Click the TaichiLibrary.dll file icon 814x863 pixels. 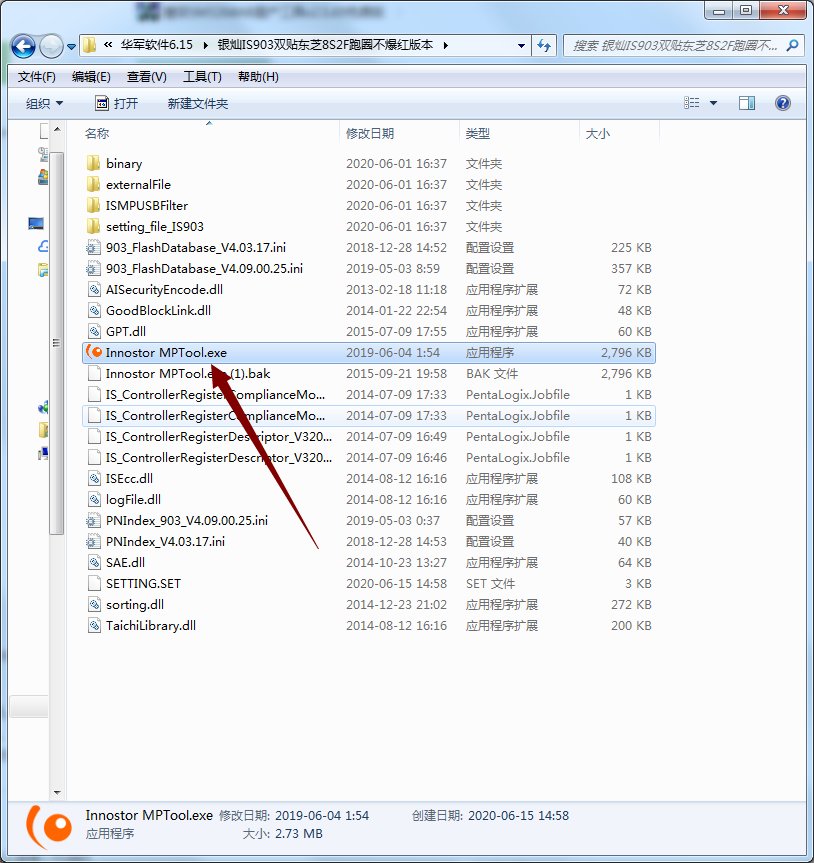94,625
